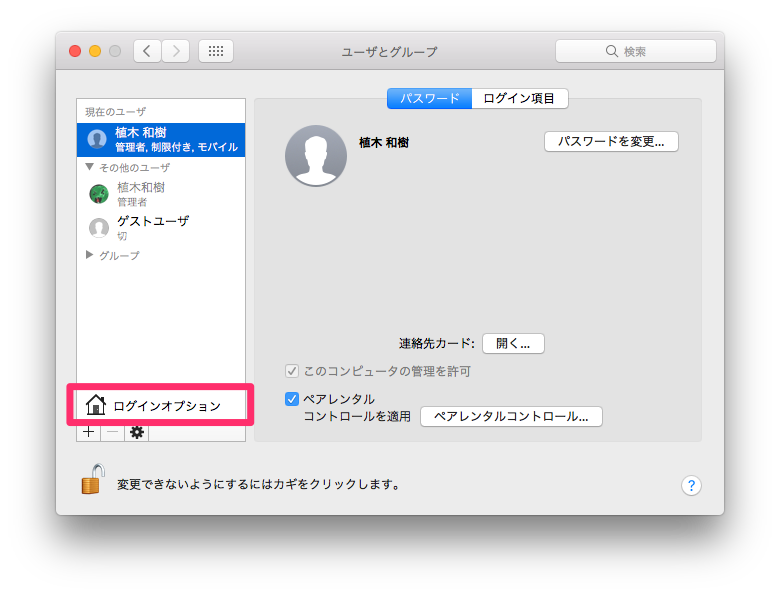
Task: Select current user 植木 和樹 row
Action: (x=161, y=140)
